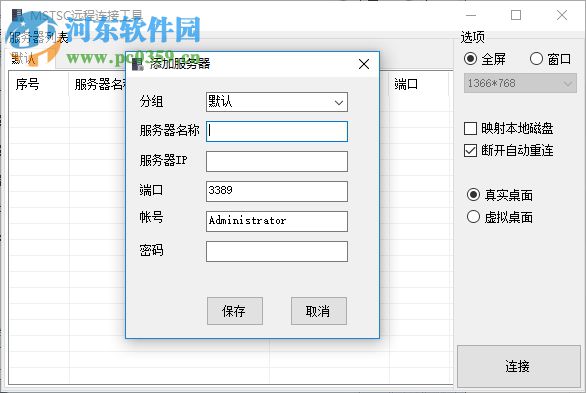Cancel with the 取消 button
The height and width of the screenshot is (393, 586).
coord(319,311)
